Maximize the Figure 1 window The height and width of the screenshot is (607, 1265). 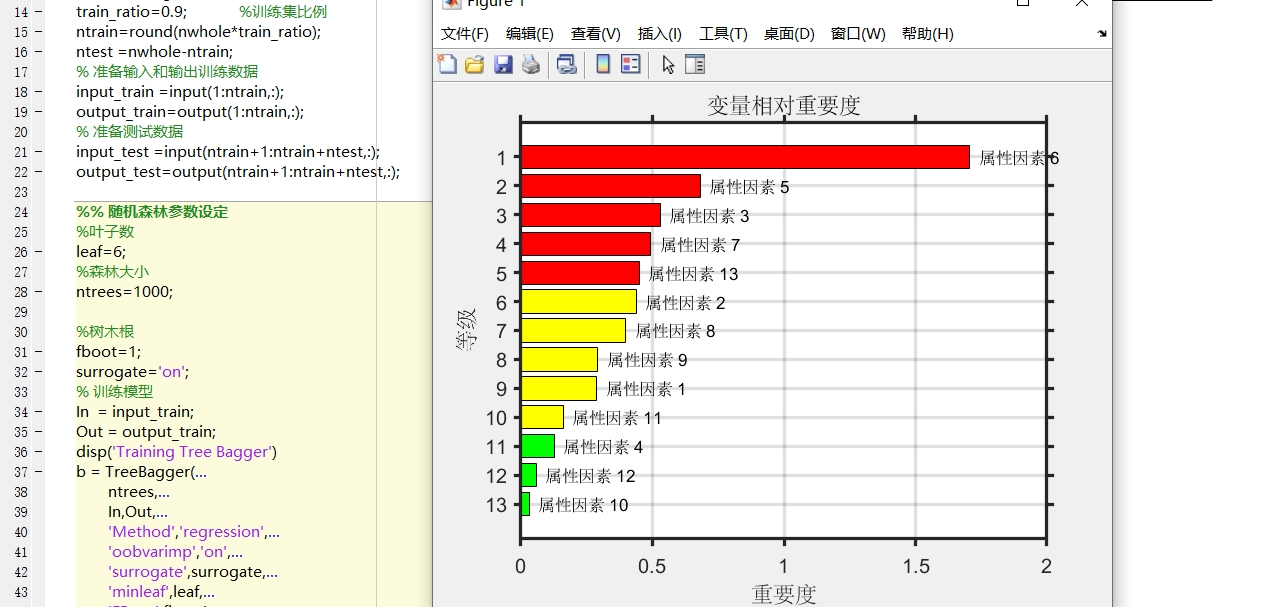click(1023, 3)
